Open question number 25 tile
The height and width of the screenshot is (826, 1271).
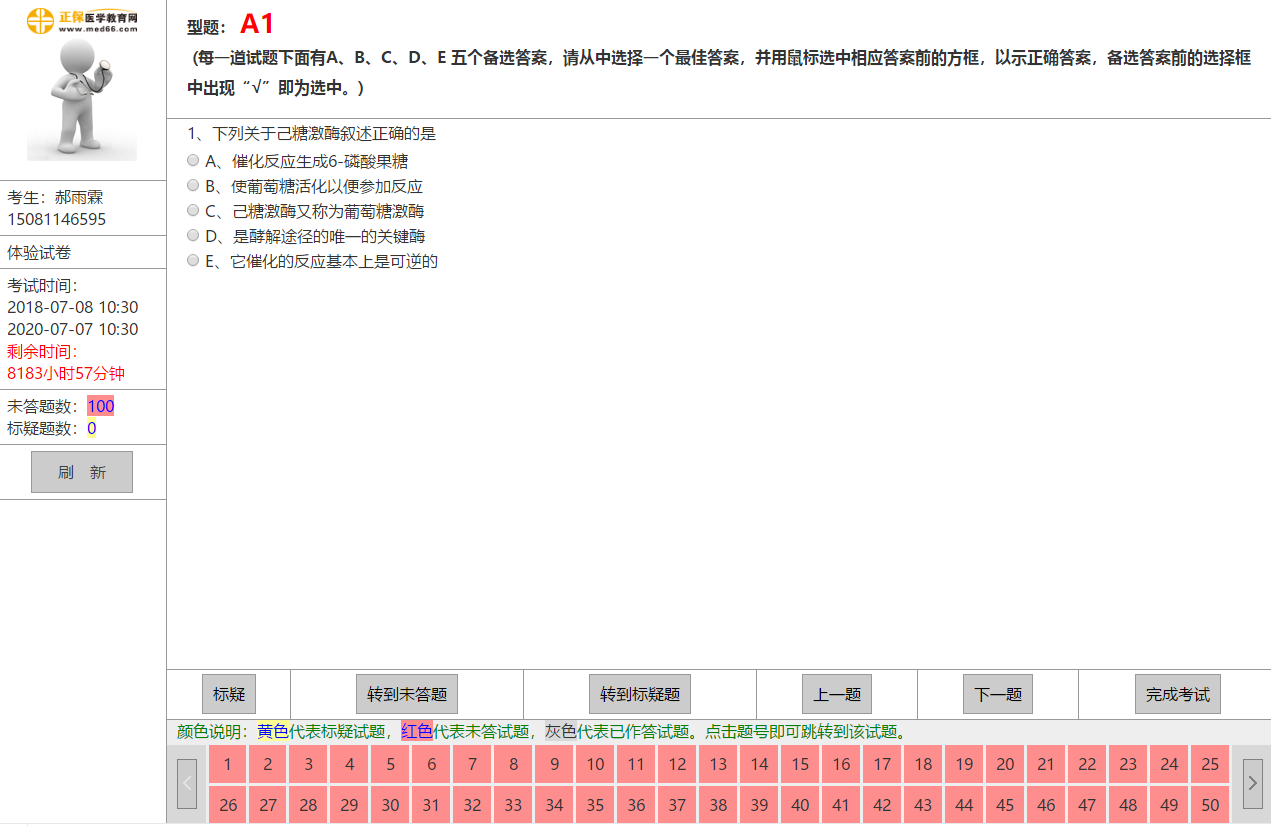point(1210,764)
